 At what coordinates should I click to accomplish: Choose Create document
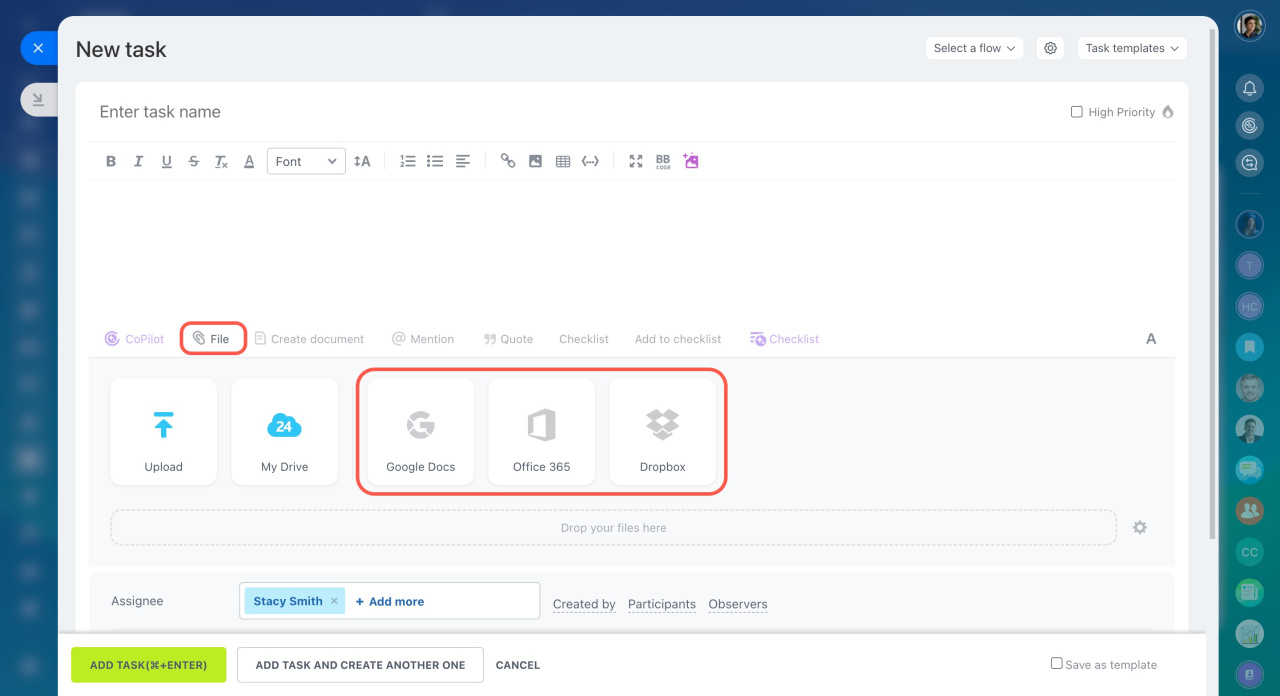coord(309,339)
